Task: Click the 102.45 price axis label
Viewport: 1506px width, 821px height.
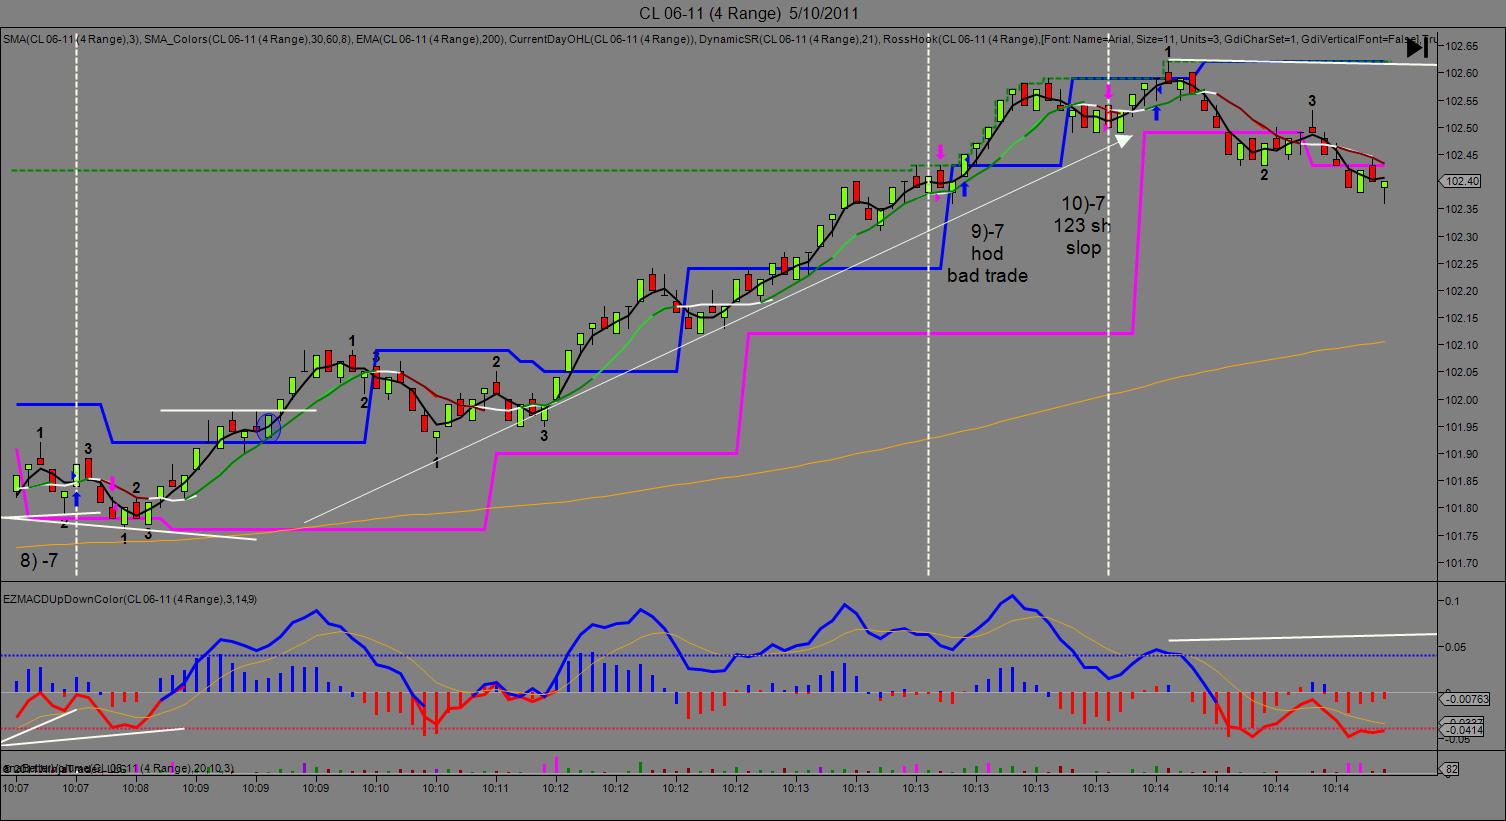Action: [1462, 155]
